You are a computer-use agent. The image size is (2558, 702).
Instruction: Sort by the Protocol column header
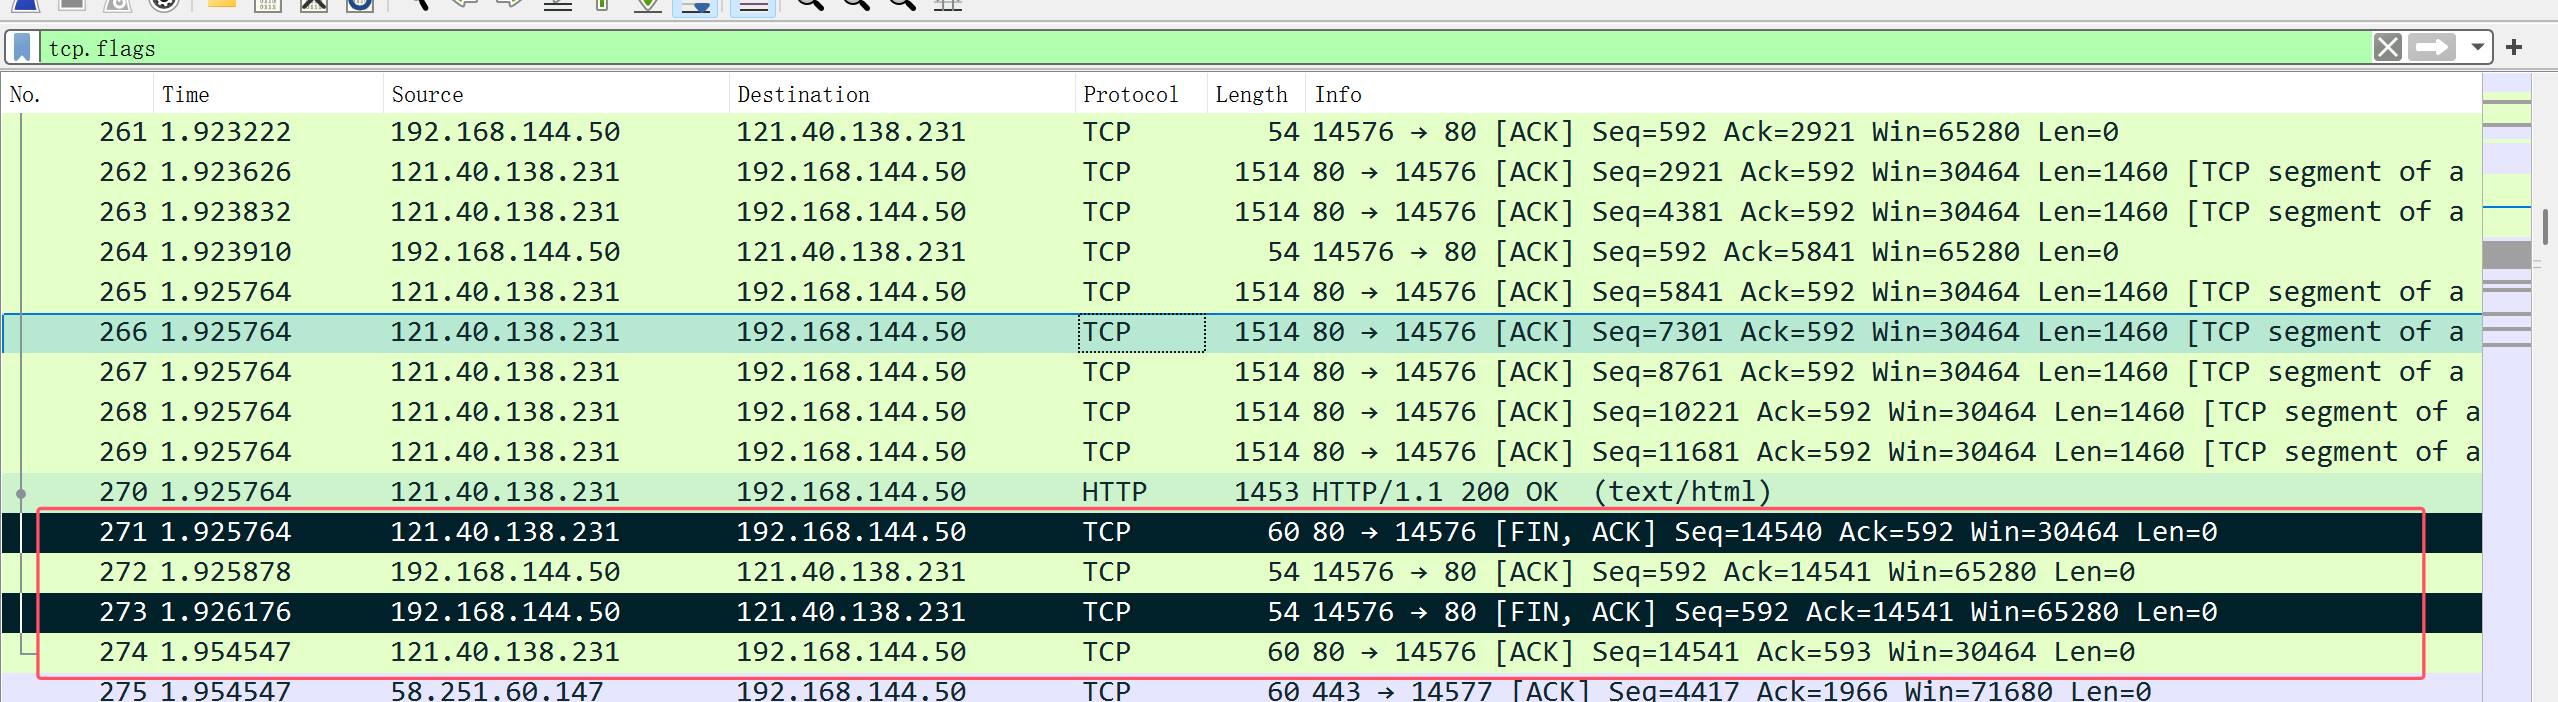[x=1142, y=94]
